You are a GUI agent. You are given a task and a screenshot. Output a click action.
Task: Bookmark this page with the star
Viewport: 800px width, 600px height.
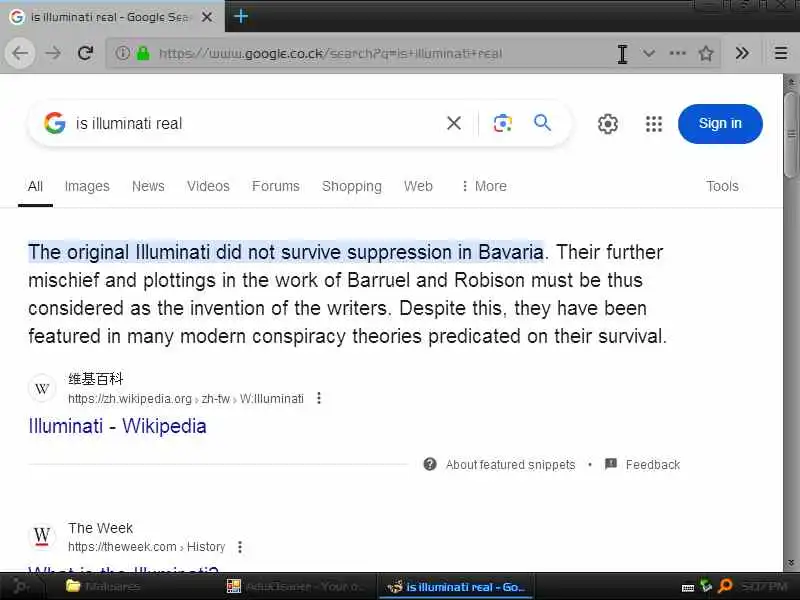click(x=706, y=53)
